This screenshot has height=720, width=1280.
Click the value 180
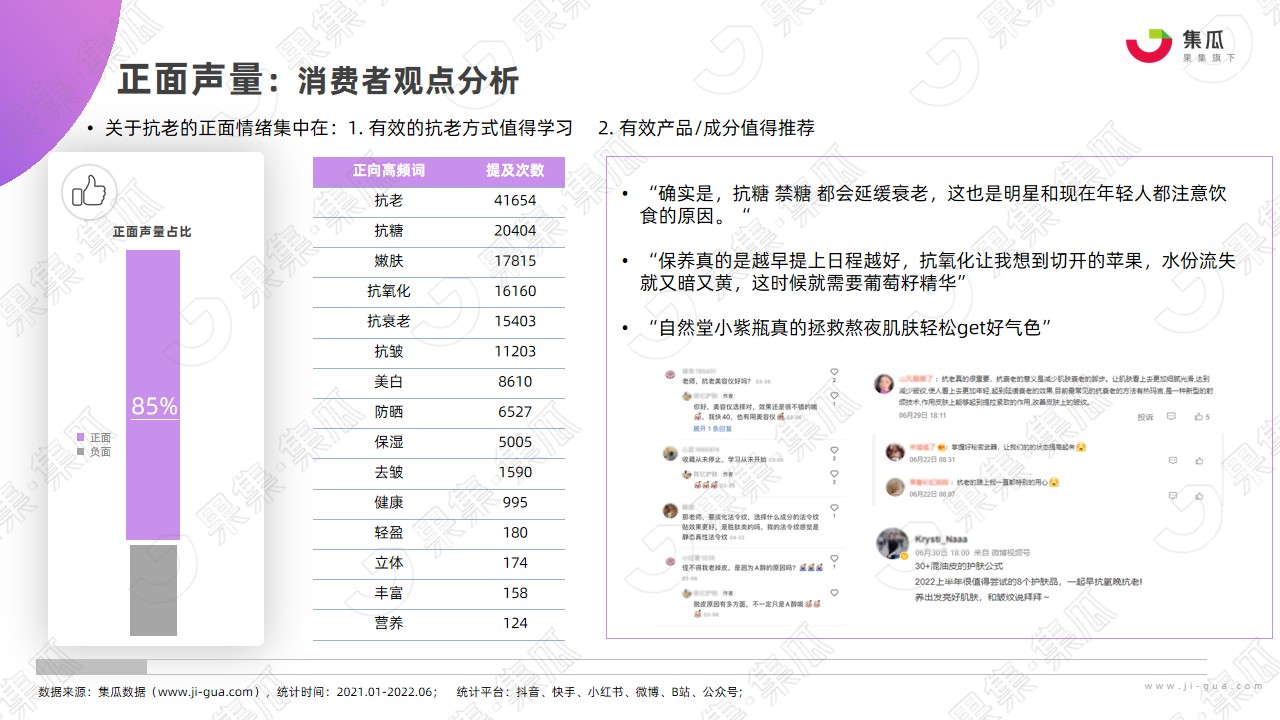tap(515, 533)
